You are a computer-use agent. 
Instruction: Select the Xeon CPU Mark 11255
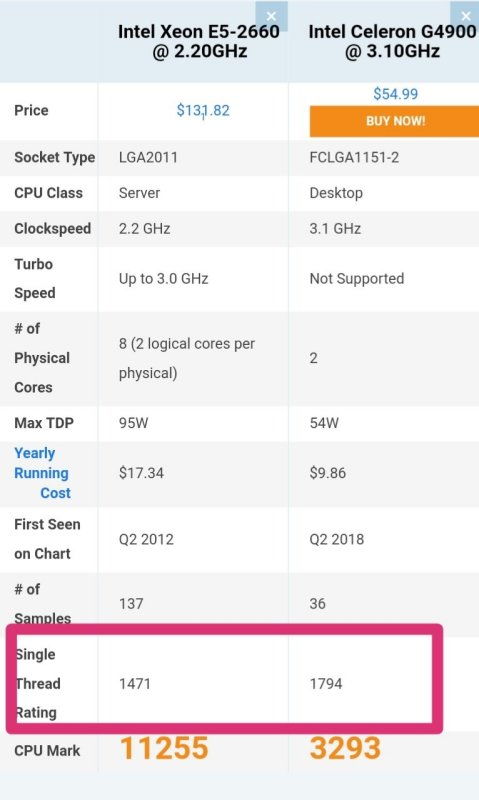coord(164,748)
